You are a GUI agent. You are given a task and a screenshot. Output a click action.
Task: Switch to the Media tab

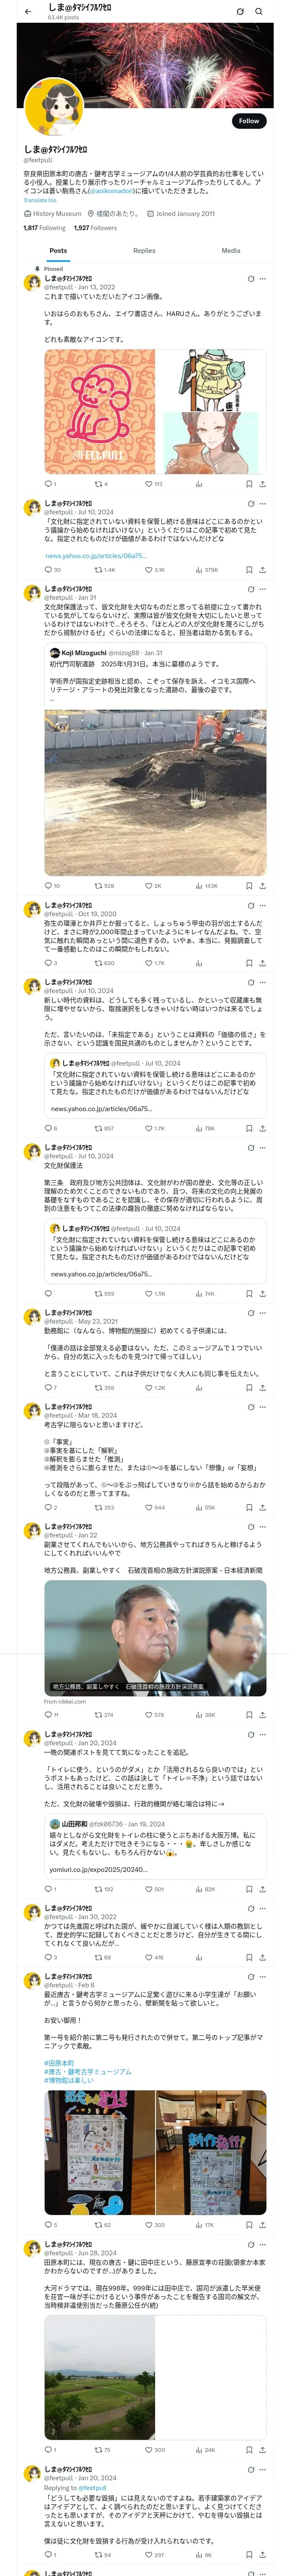point(231,251)
